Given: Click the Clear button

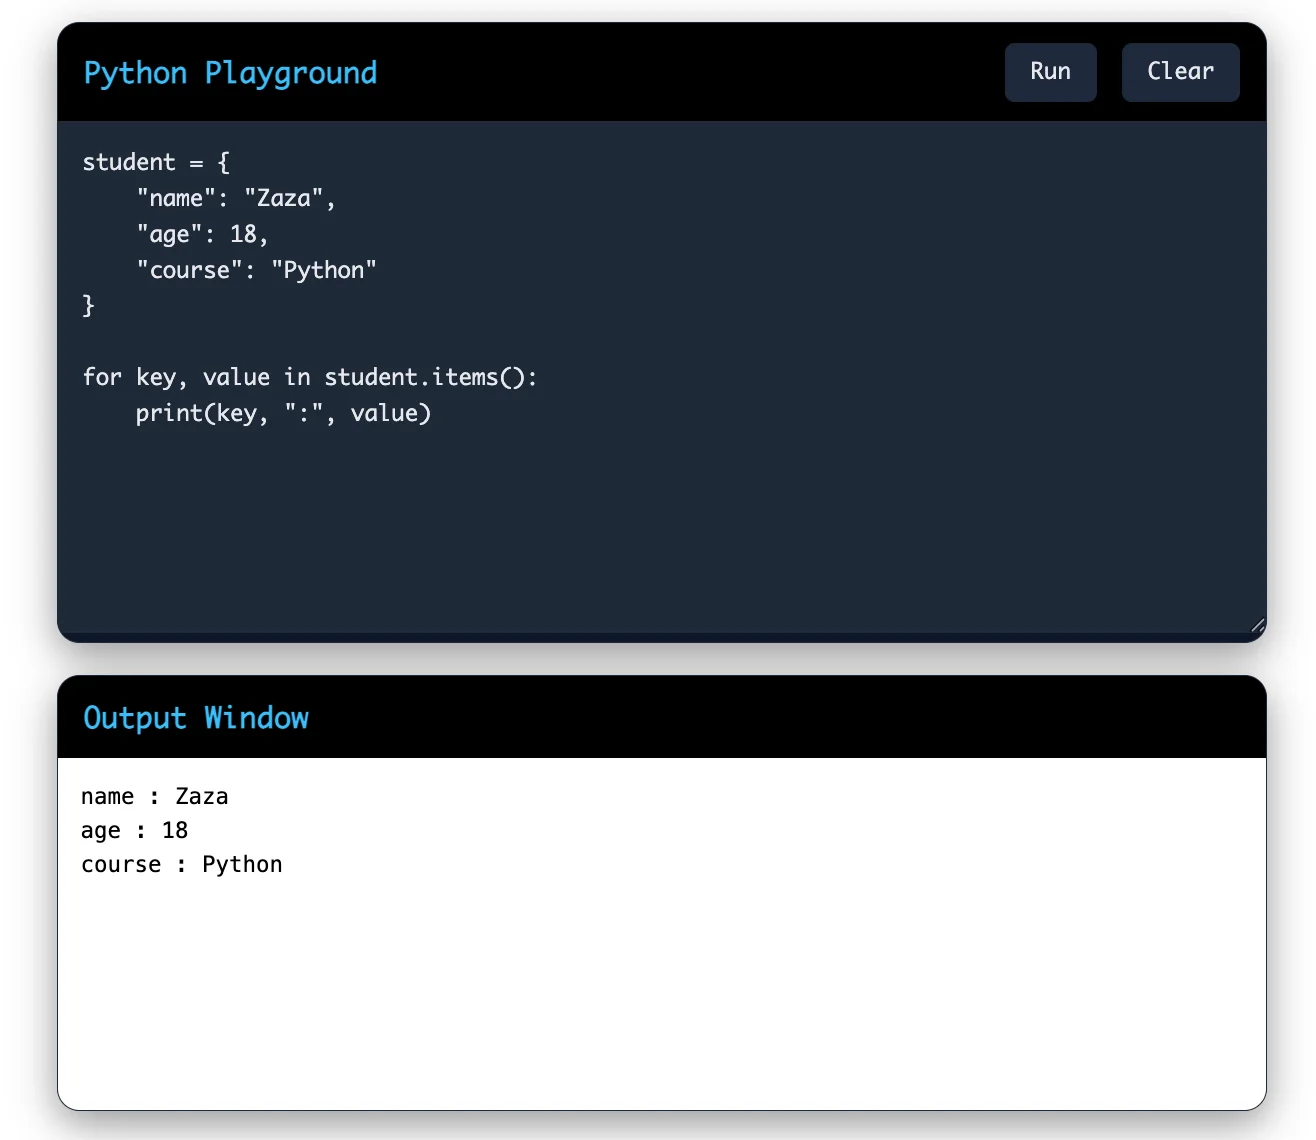Looking at the screenshot, I should tap(1180, 72).
